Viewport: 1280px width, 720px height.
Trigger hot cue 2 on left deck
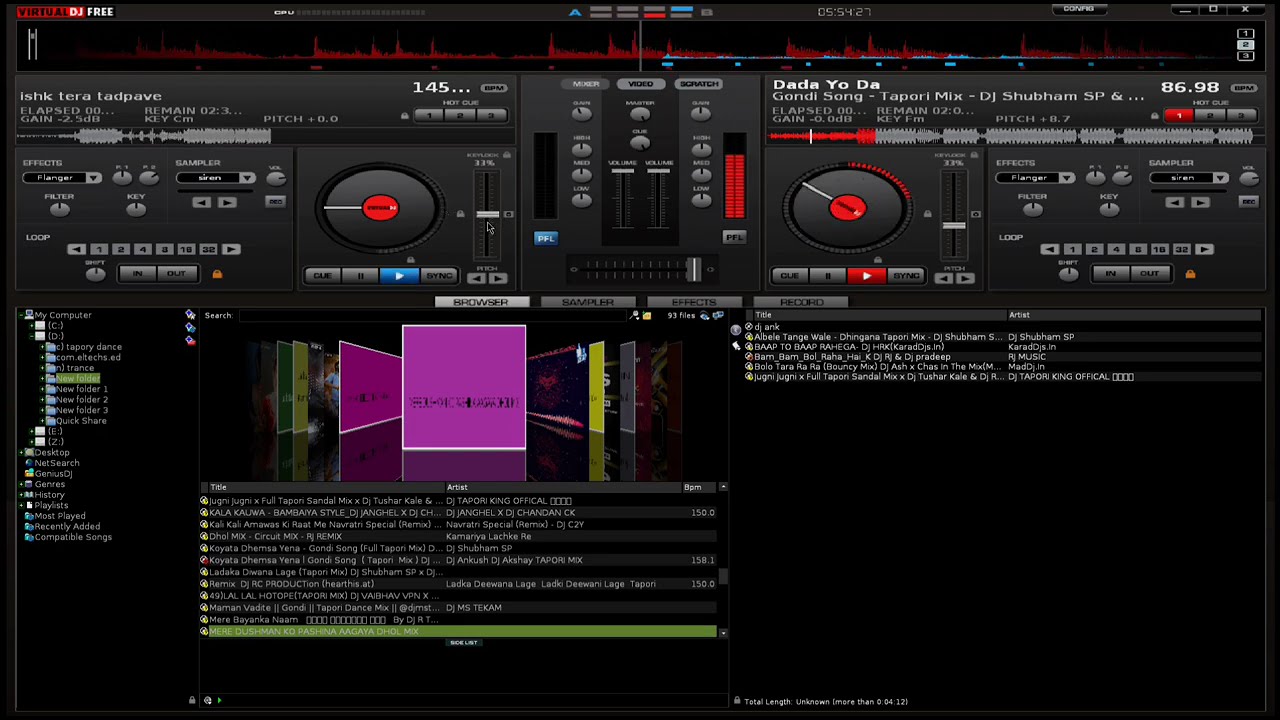[460, 116]
